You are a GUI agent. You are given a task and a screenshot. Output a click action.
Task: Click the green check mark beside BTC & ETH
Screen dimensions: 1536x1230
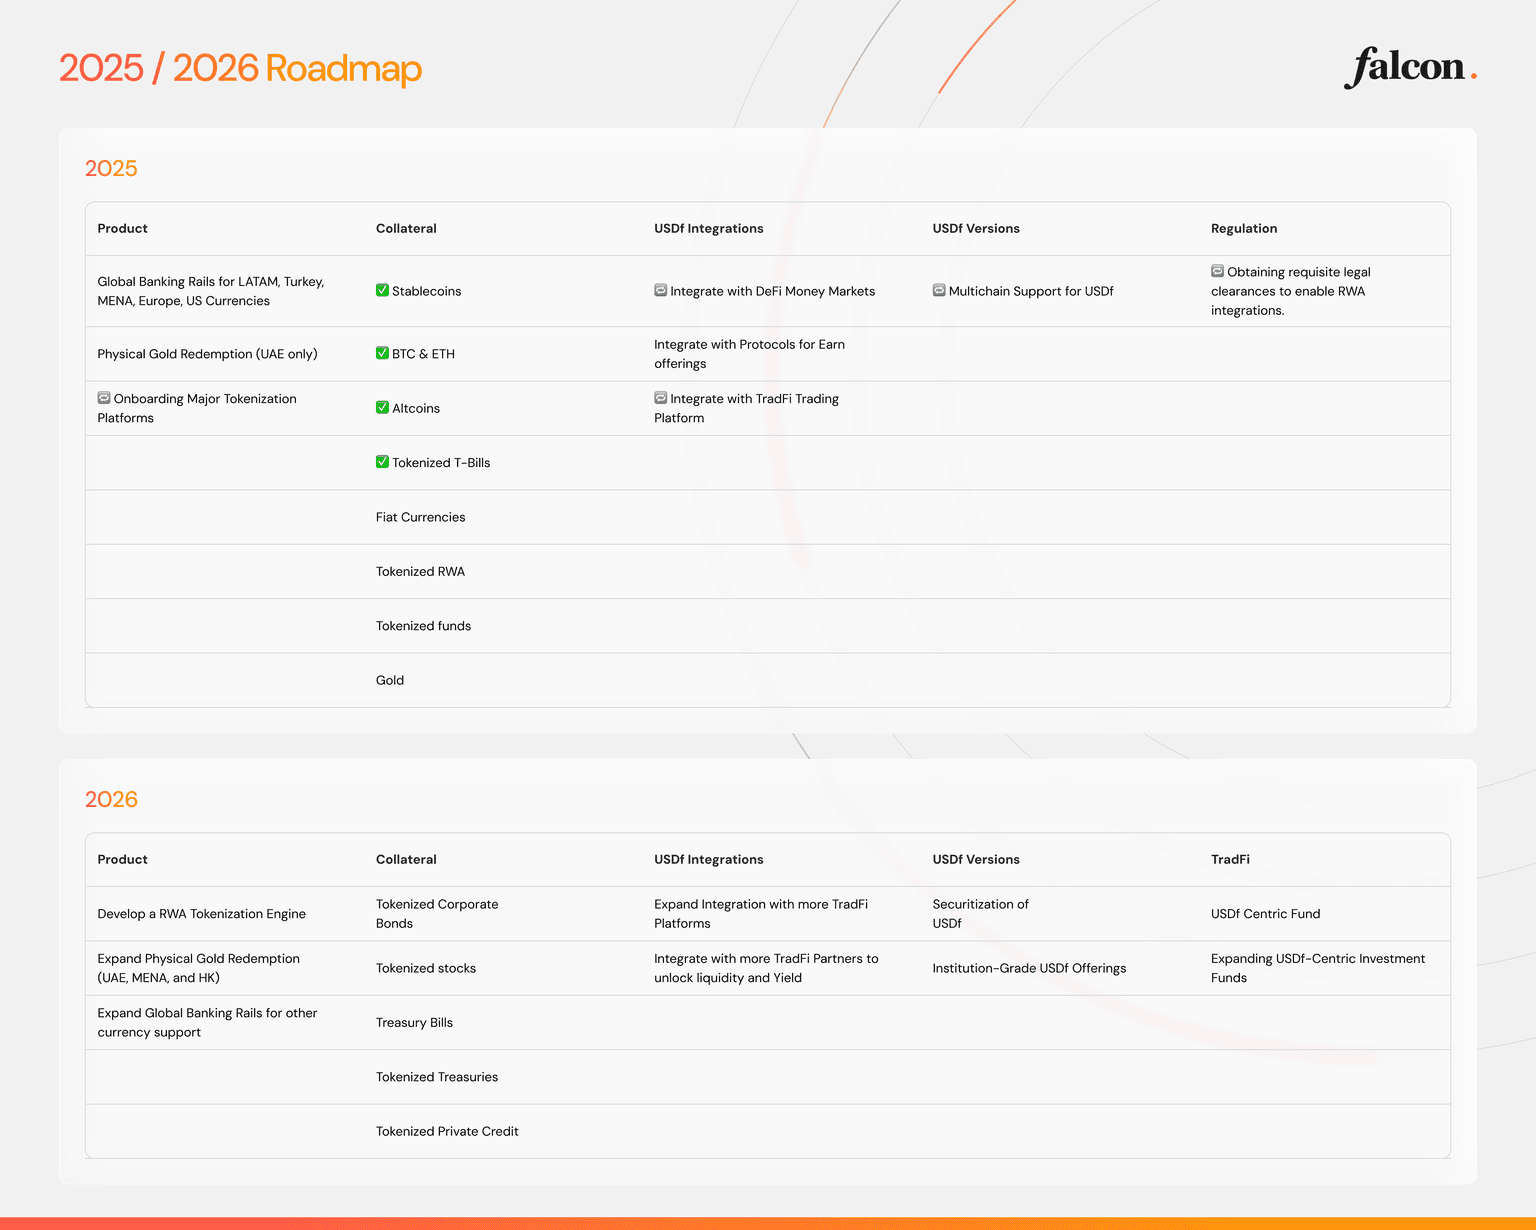pyautogui.click(x=382, y=353)
